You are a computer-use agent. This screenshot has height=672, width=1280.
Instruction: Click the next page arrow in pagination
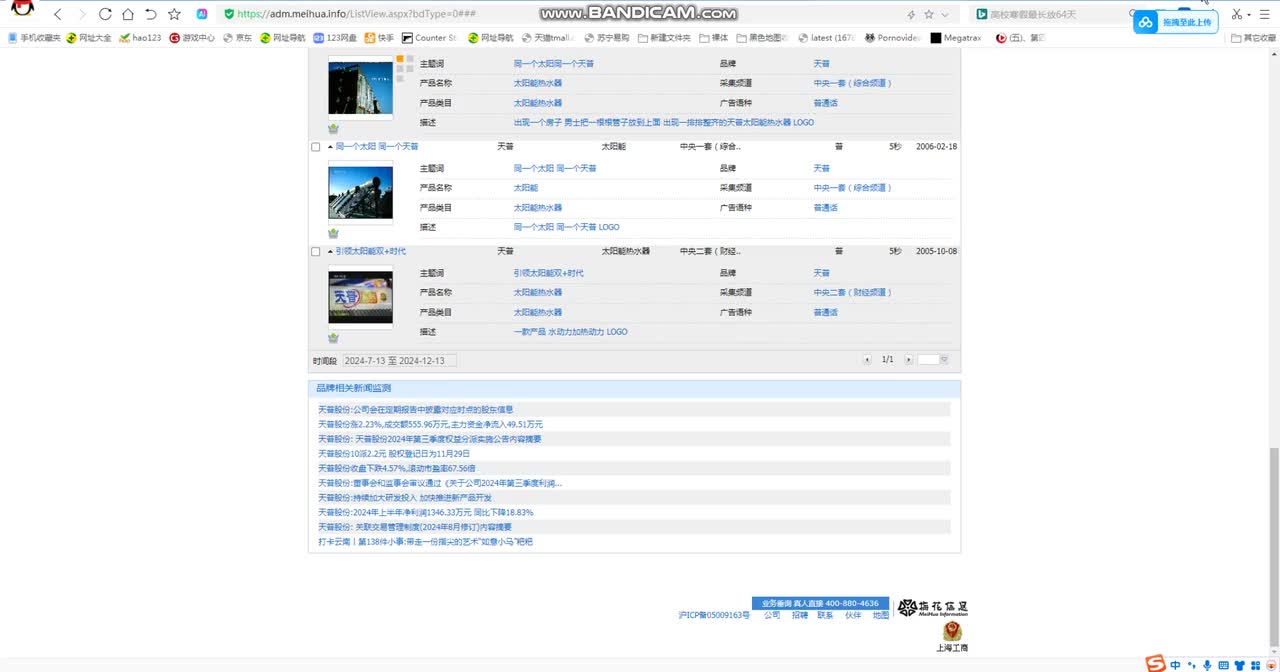click(908, 360)
